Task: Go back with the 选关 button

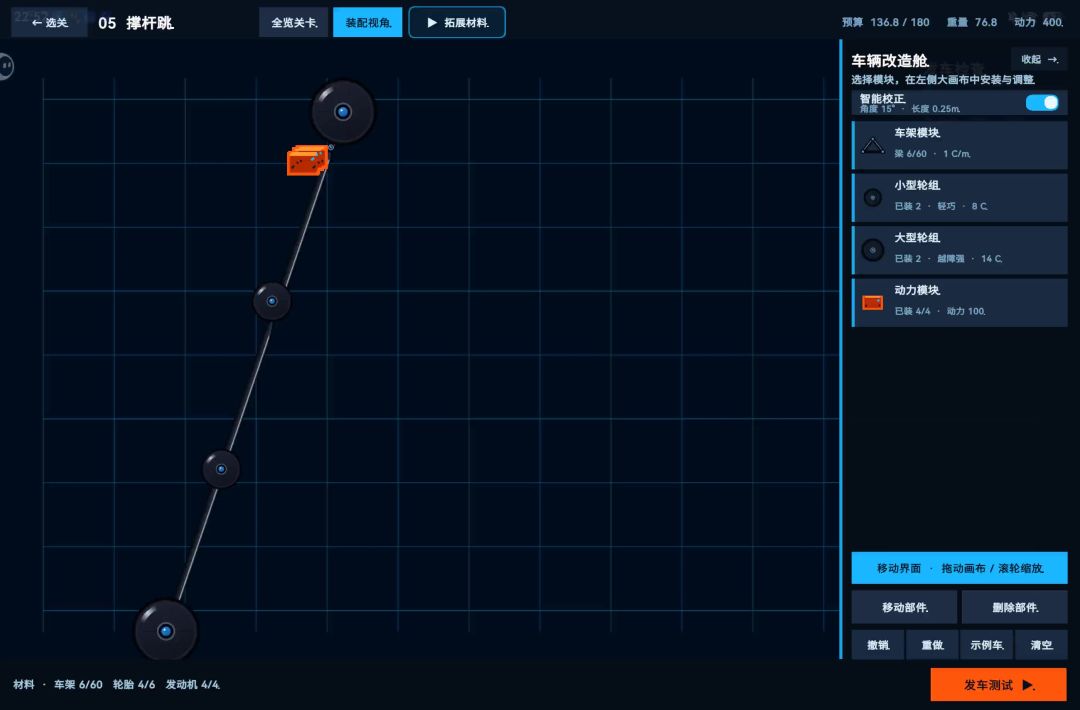Action: tap(49, 23)
